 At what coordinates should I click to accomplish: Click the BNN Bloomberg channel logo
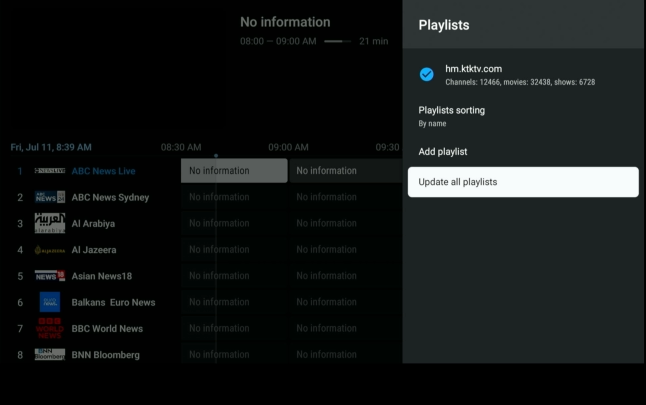point(50,354)
